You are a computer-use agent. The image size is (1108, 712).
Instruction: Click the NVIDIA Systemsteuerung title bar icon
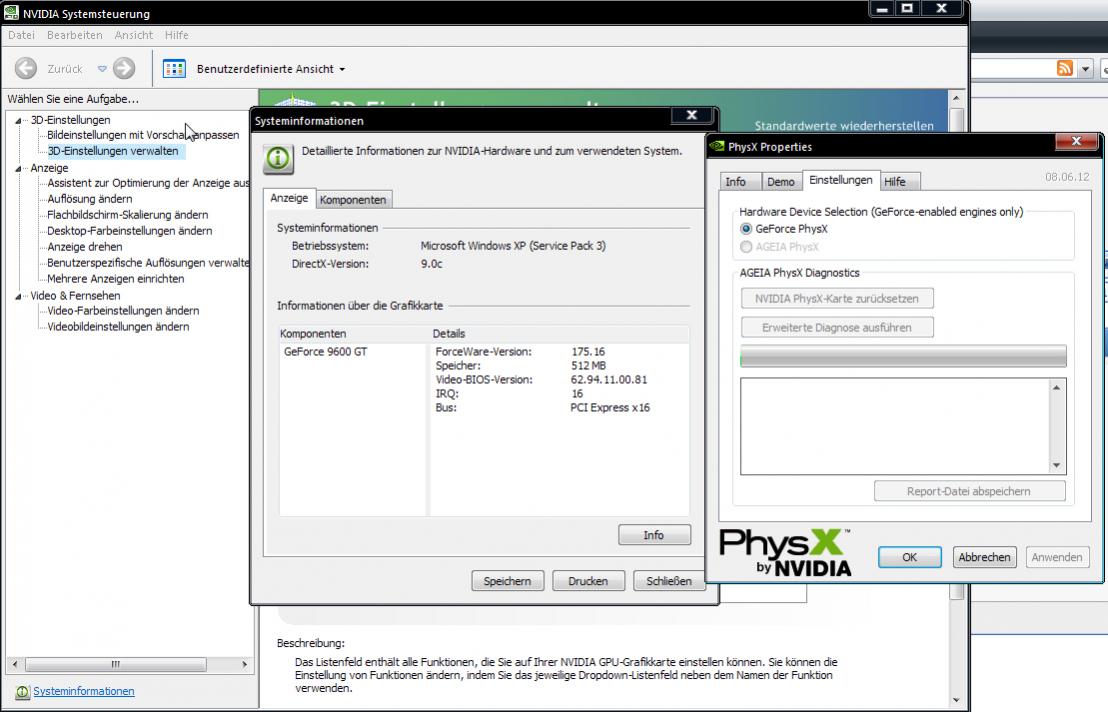tap(11, 12)
